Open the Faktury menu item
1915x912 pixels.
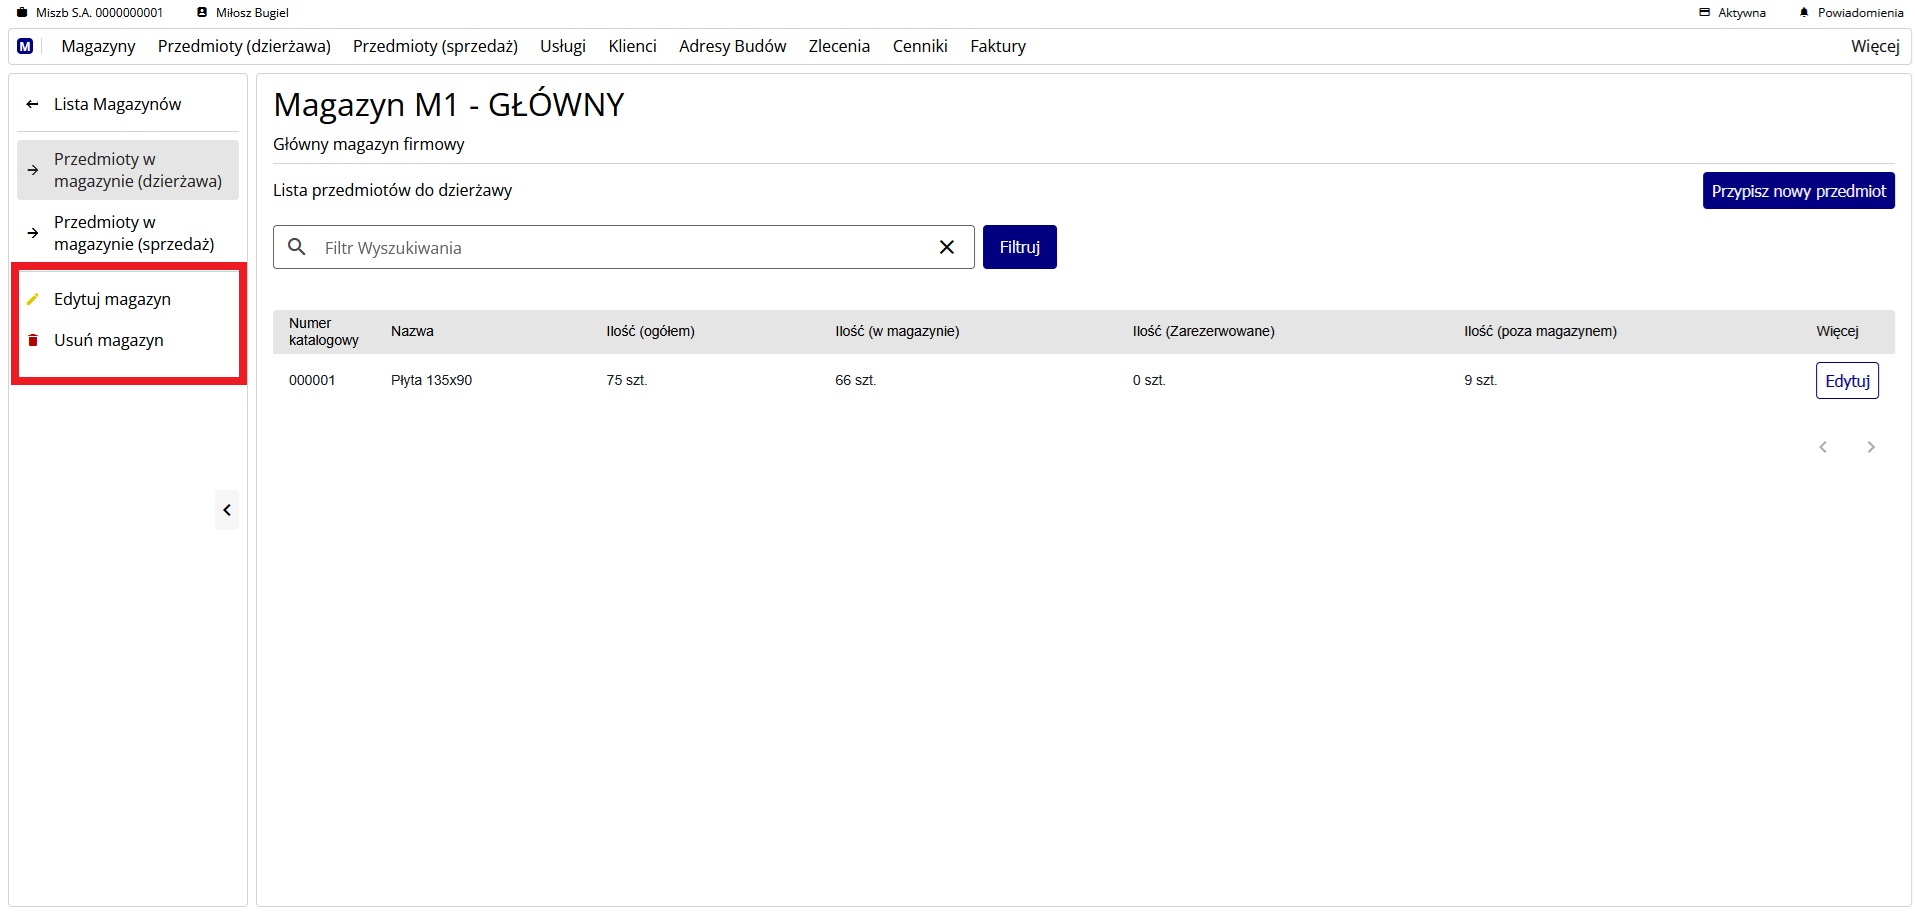point(997,46)
